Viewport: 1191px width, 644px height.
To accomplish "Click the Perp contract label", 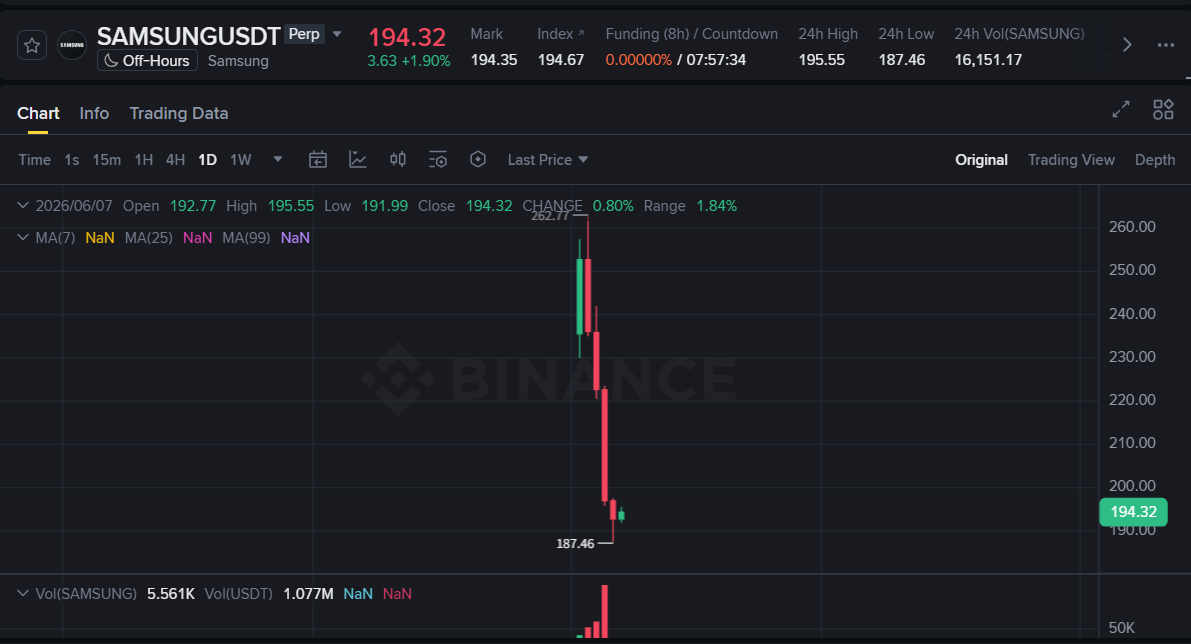I will coord(304,34).
